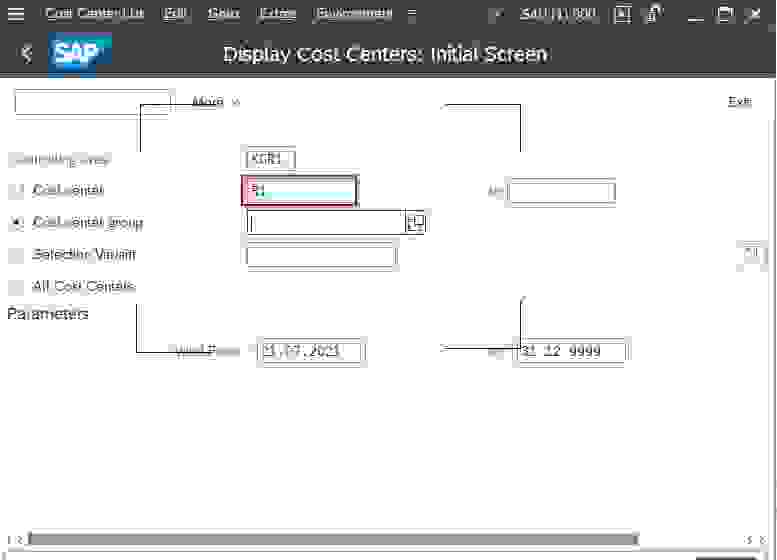Click the 31.12.9999 valid-to date field
The width and height of the screenshot is (777, 560).
(571, 352)
